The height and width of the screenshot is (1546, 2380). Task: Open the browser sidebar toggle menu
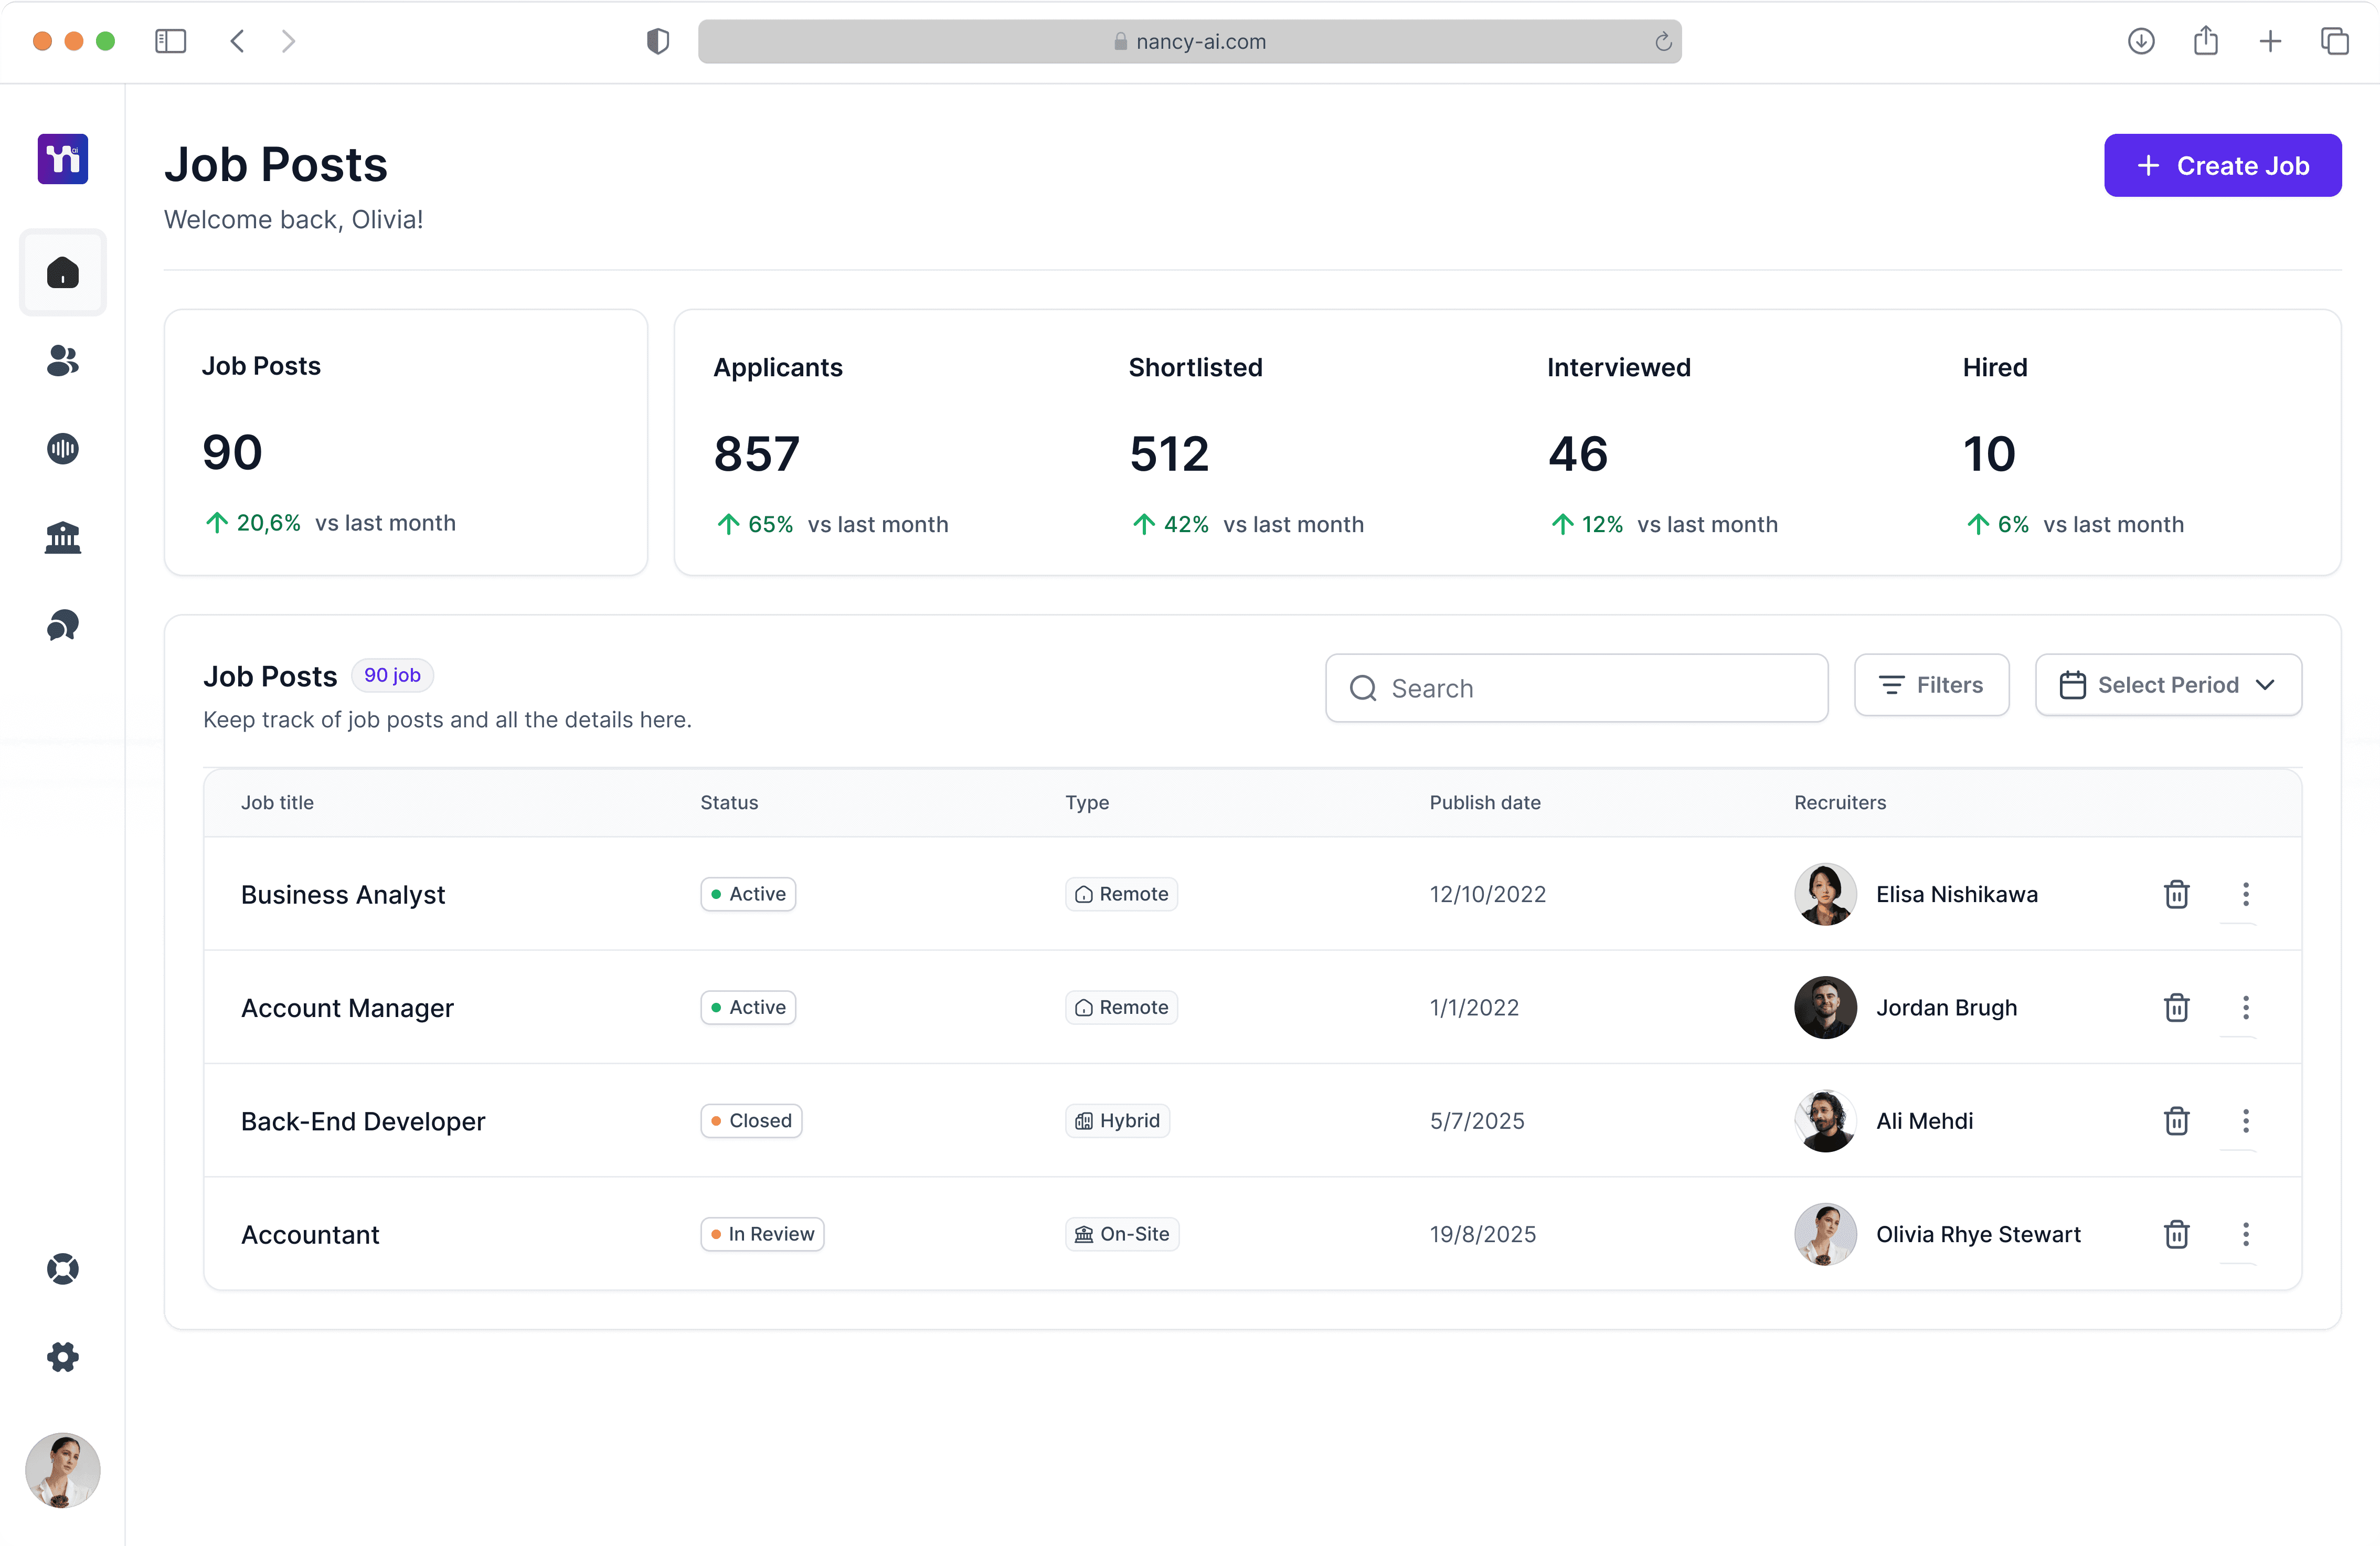point(171,41)
